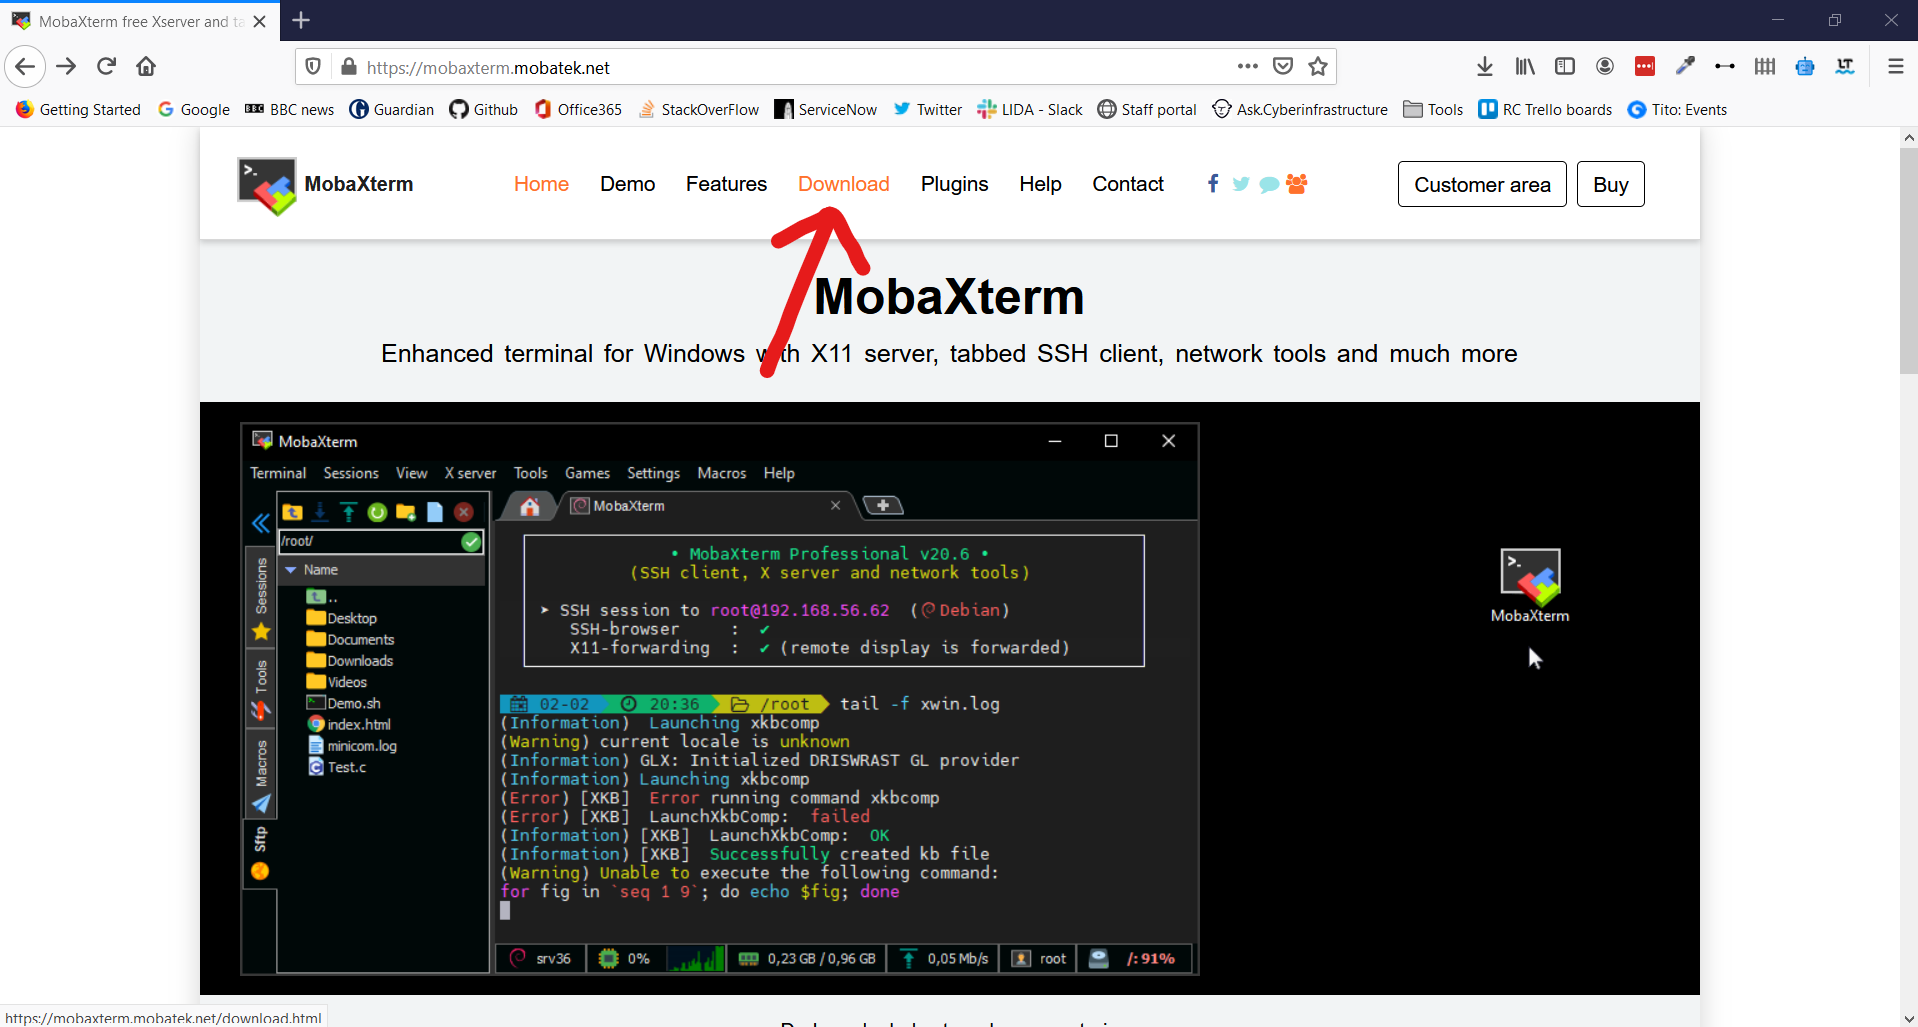The image size is (1918, 1027).
Task: Click the browser Forward arrow
Action: [x=66, y=67]
